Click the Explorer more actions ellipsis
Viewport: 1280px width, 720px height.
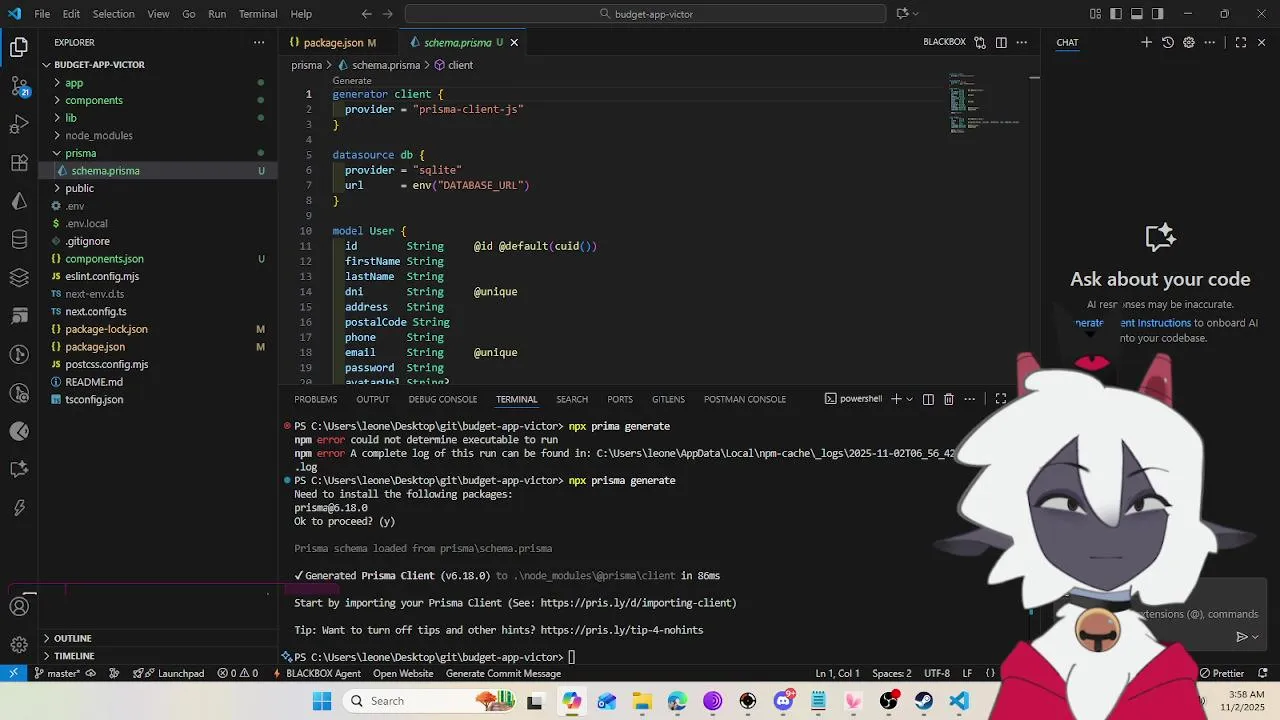click(x=259, y=42)
